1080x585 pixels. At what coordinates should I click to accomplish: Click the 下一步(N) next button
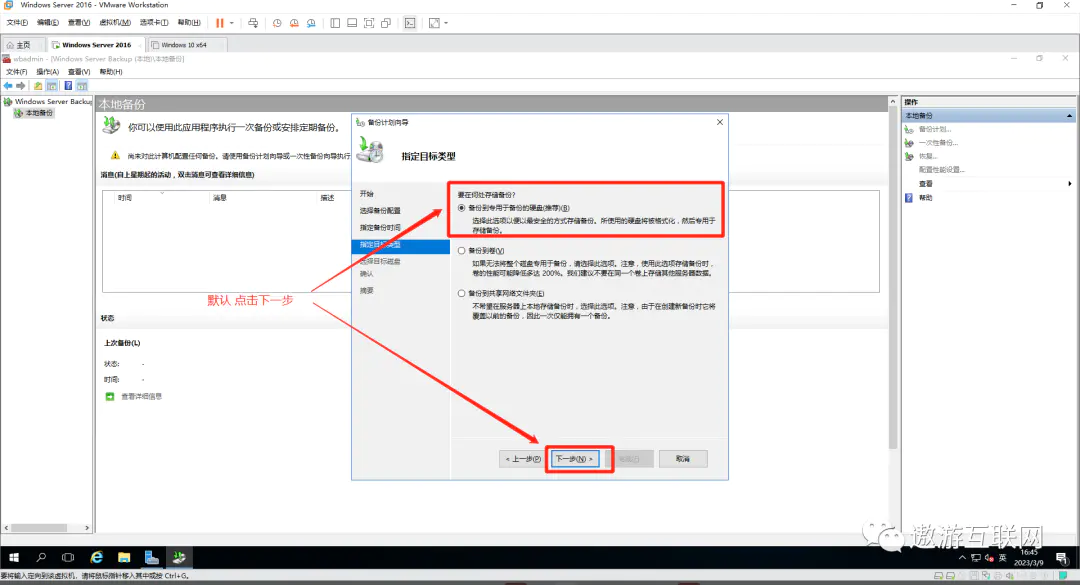click(574, 459)
